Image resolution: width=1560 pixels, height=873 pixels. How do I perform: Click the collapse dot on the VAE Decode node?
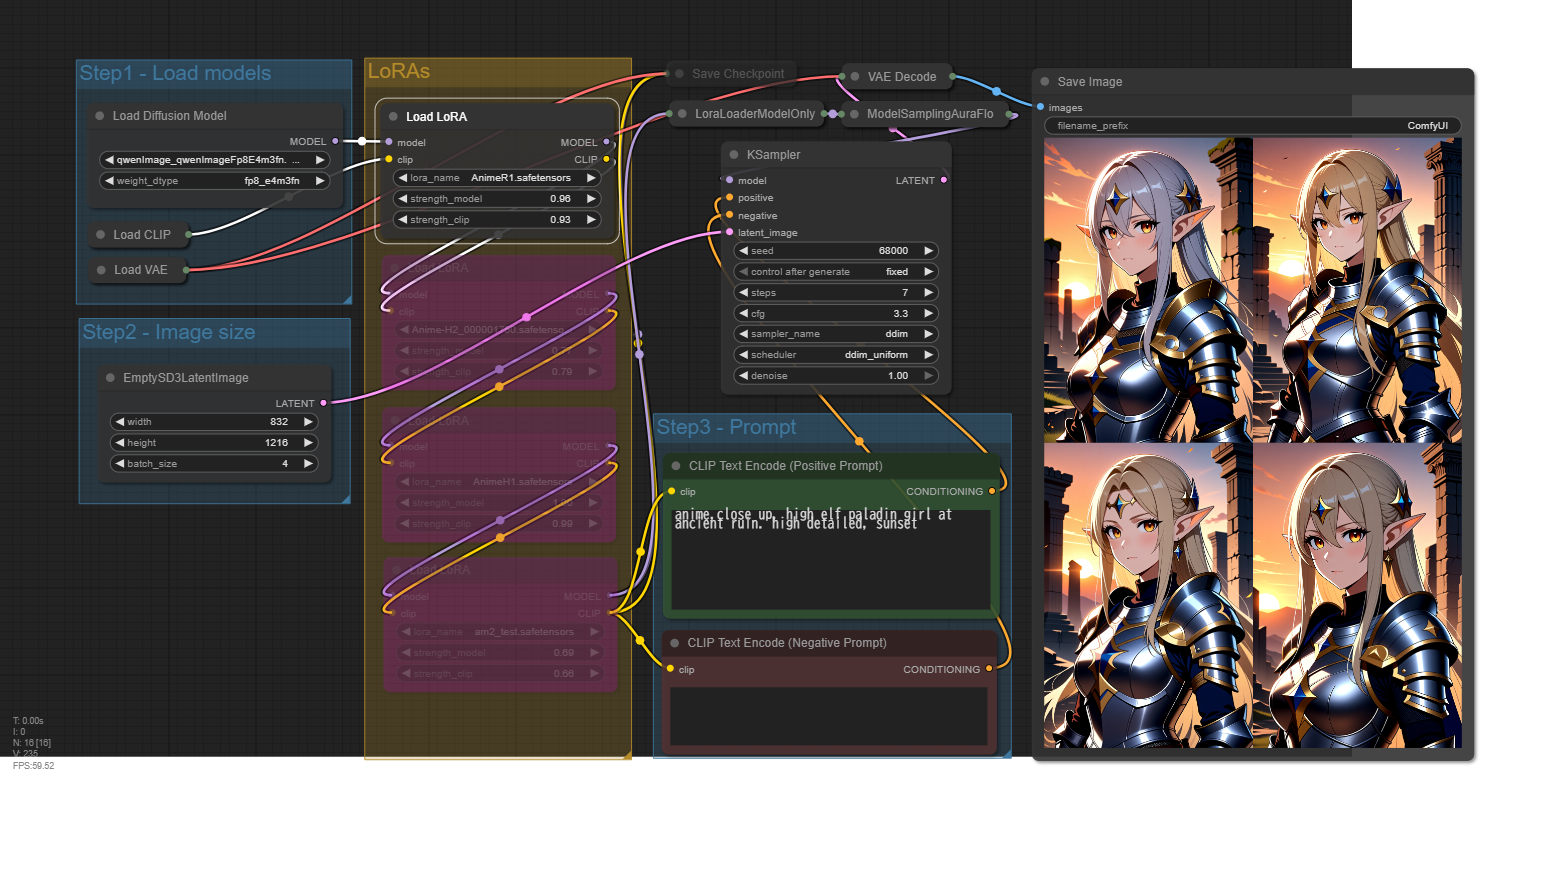pyautogui.click(x=855, y=77)
